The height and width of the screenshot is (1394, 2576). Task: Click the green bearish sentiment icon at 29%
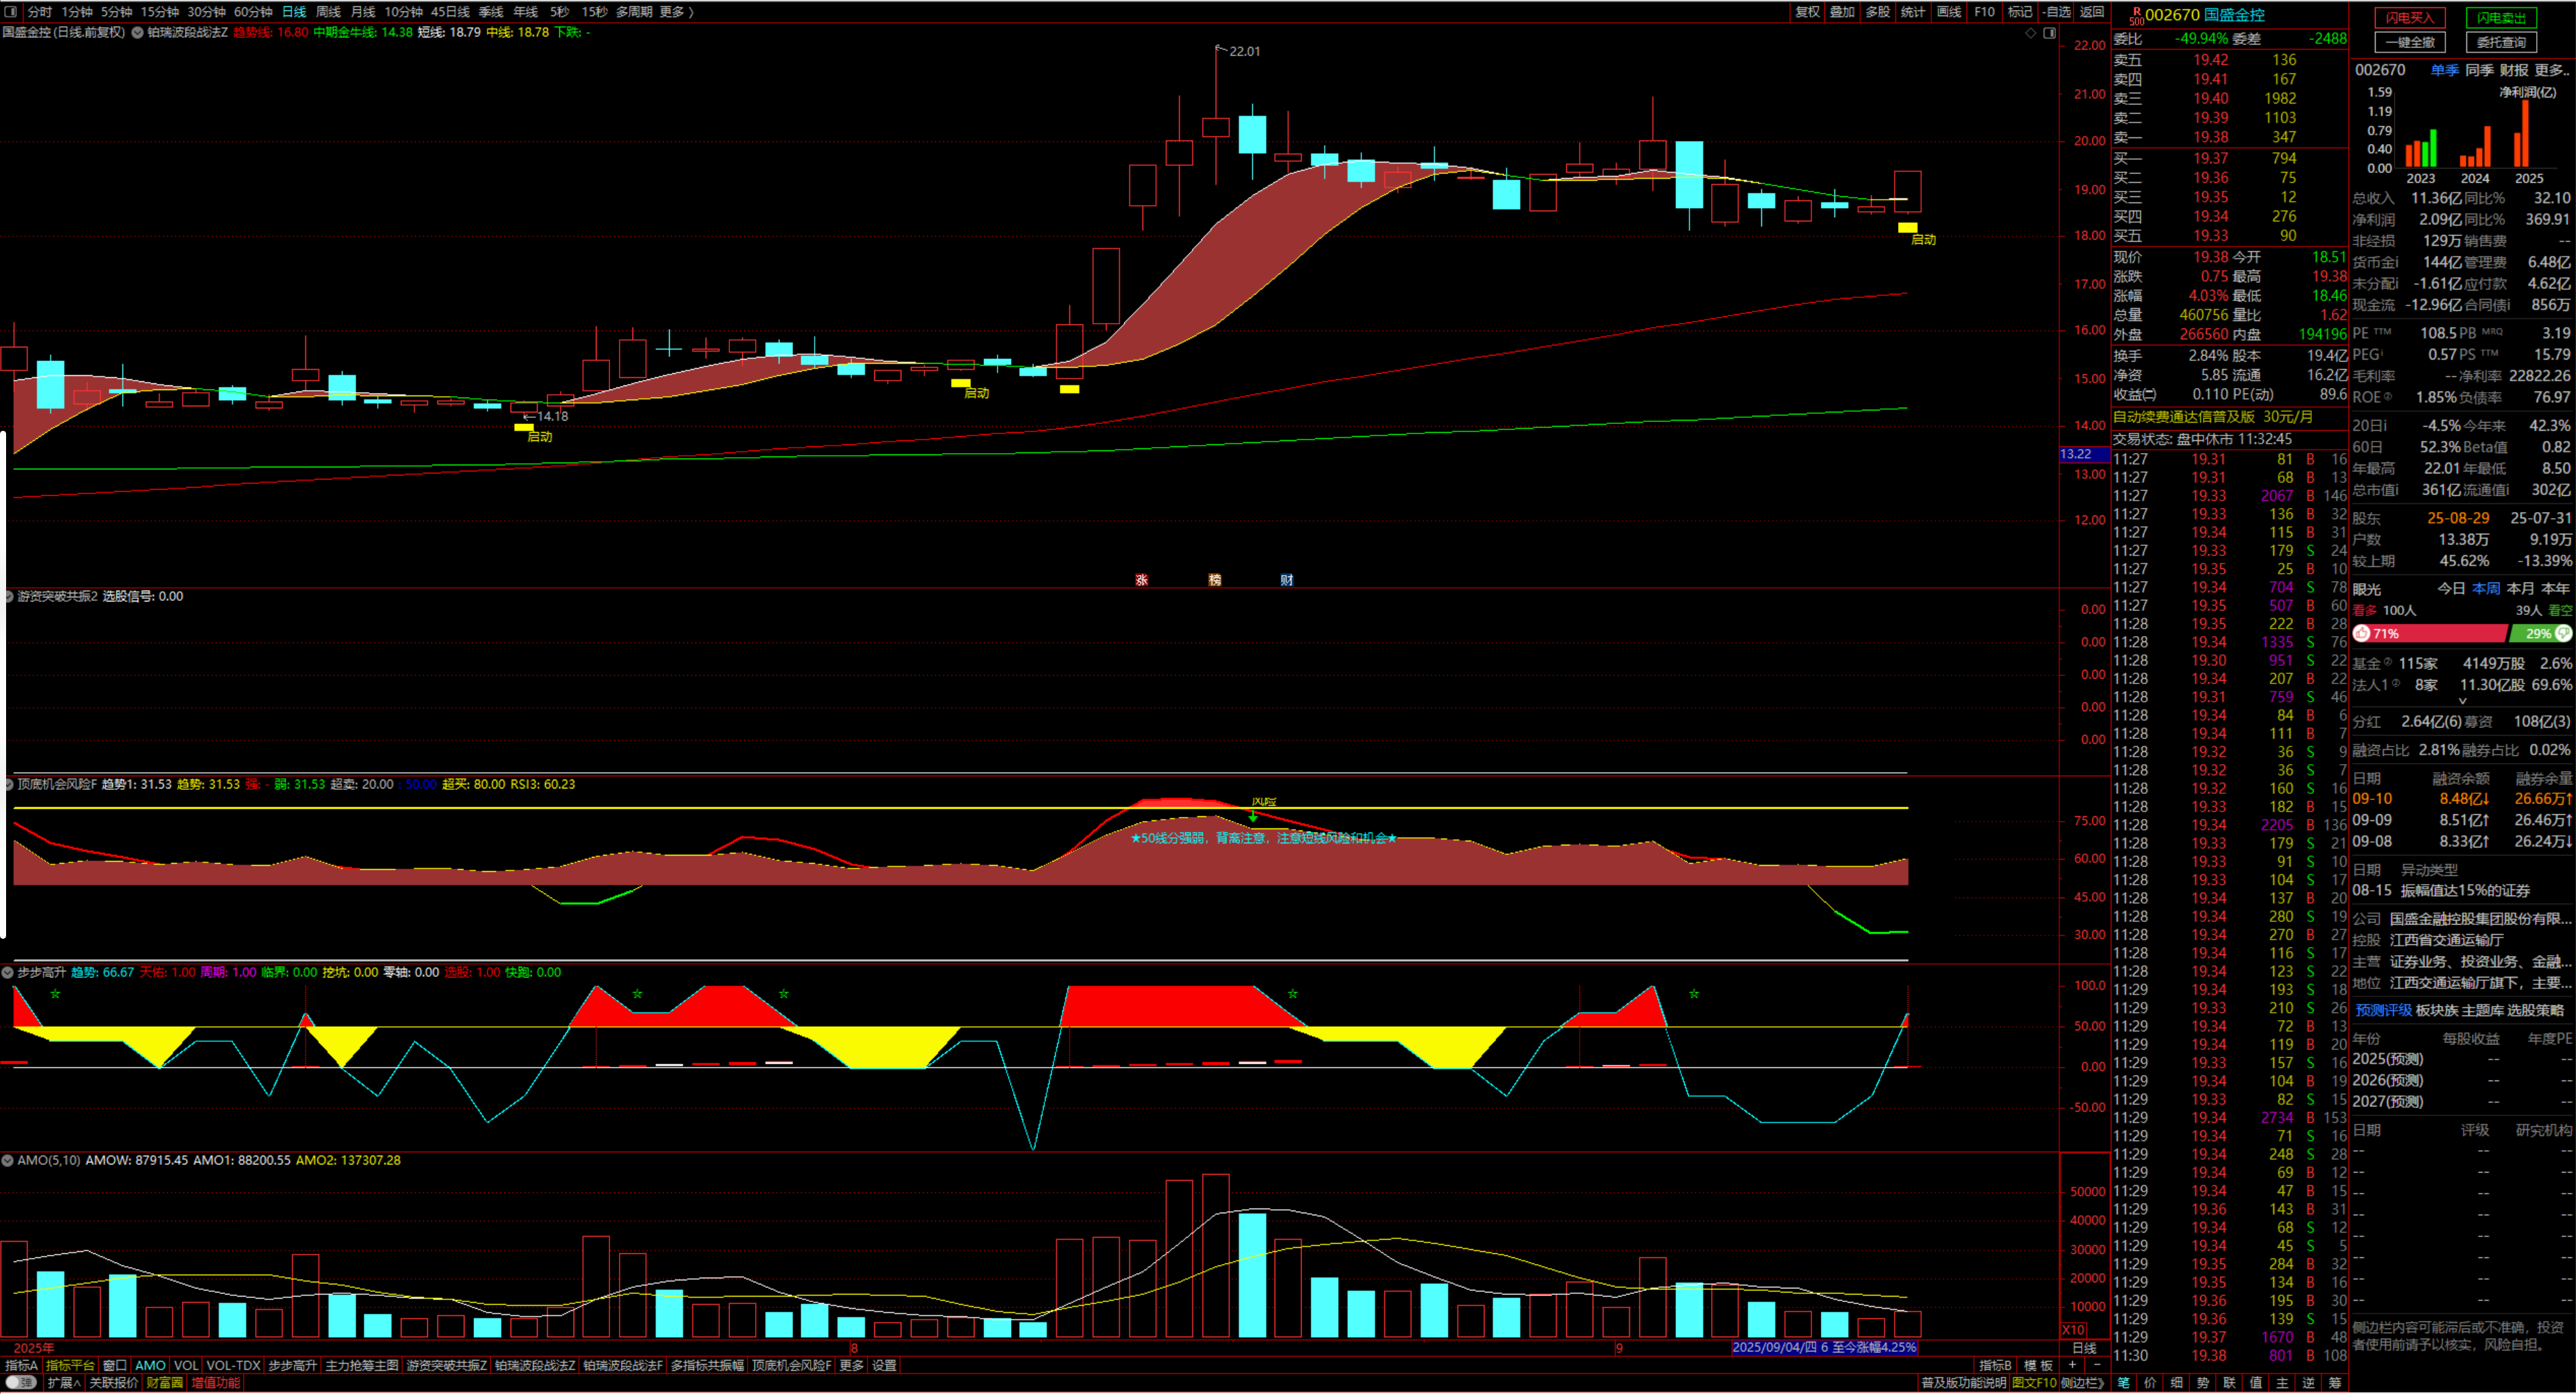2563,633
